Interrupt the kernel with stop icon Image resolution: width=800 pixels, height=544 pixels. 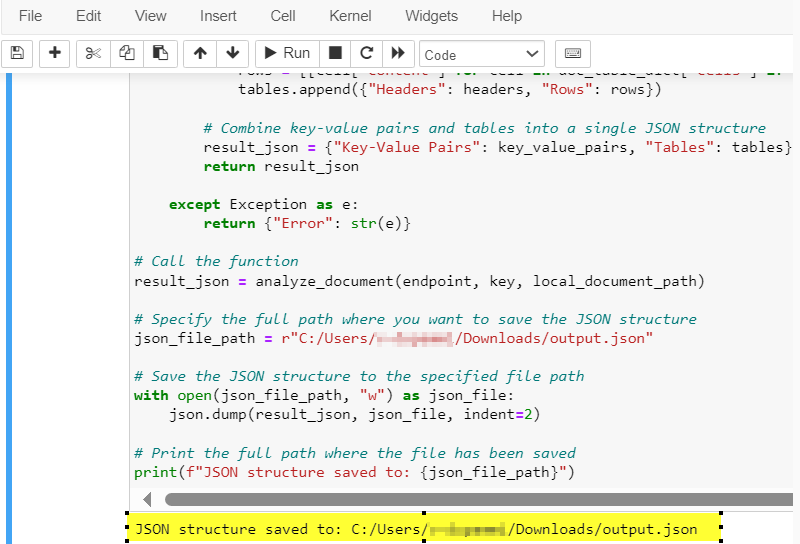335,54
